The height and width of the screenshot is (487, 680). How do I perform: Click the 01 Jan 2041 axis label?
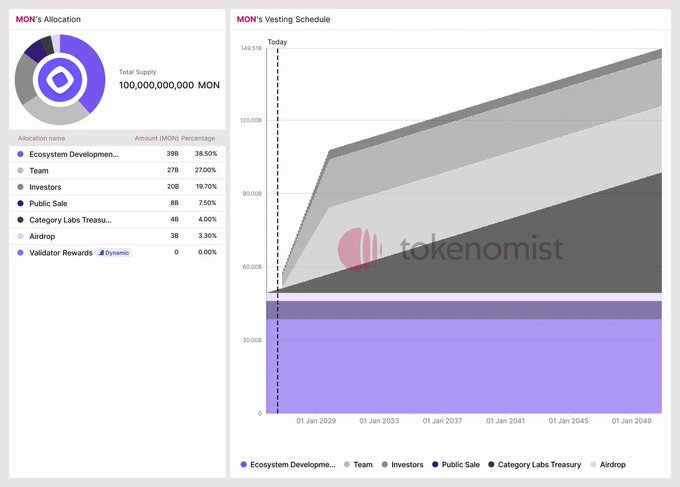[505, 421]
